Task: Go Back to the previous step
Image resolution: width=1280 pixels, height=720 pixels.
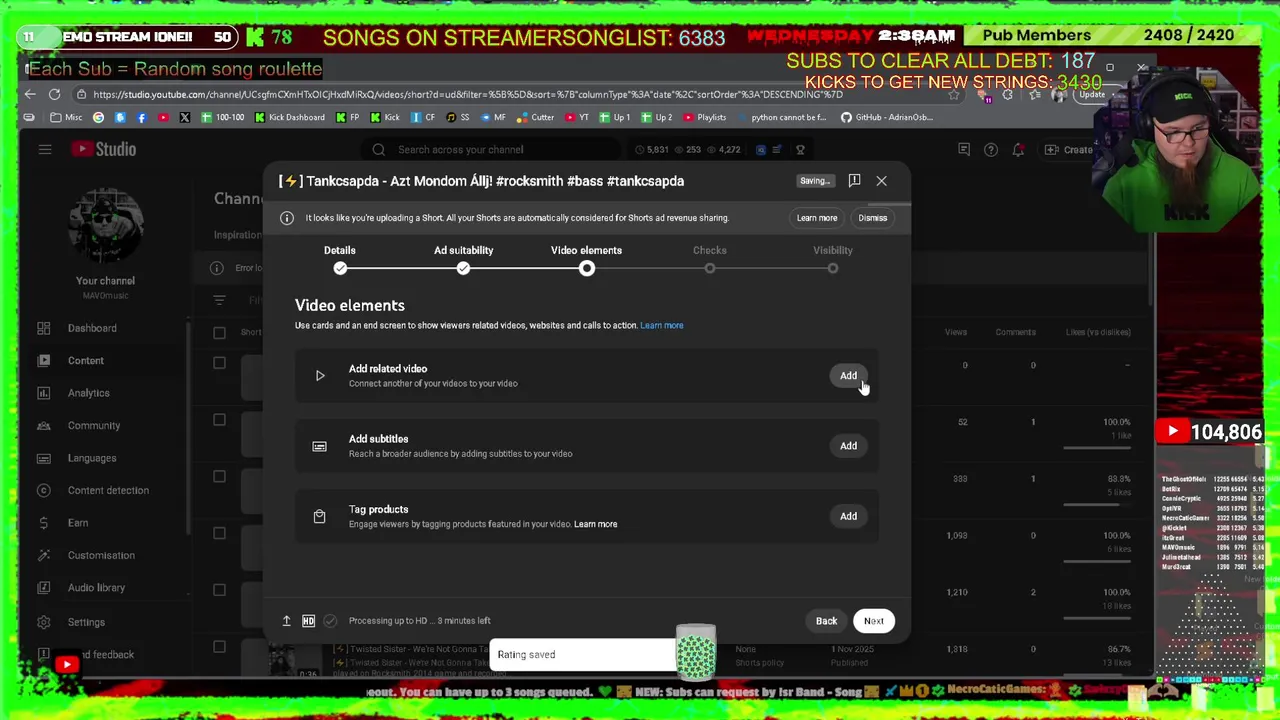Action: [x=826, y=621]
